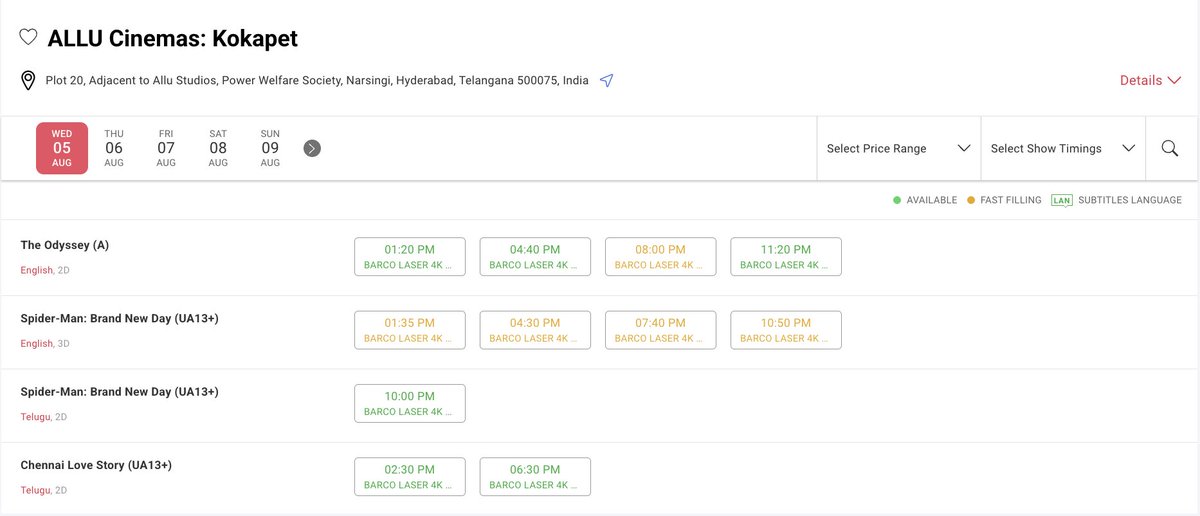This screenshot has height=516, width=1200.
Task: Choose Spider-Man 3D 07:40 PM showtime
Action: pos(660,330)
